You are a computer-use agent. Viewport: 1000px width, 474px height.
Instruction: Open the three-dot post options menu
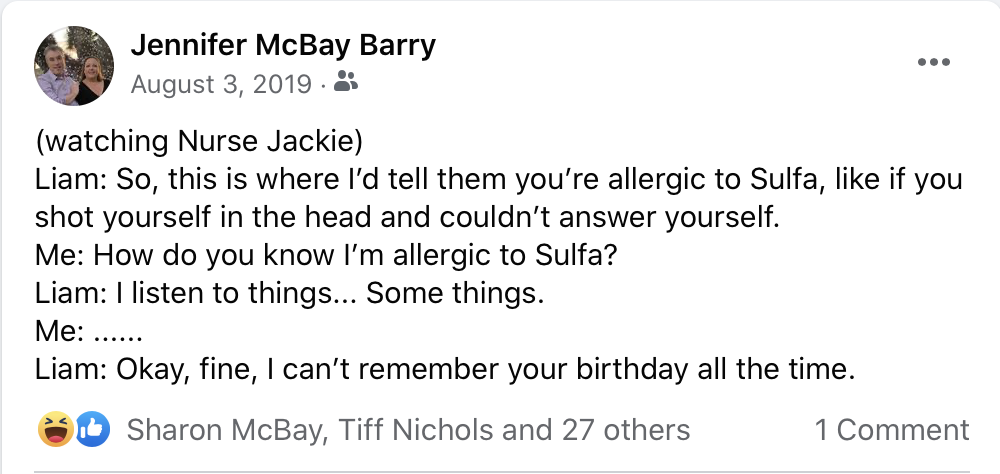(933, 62)
